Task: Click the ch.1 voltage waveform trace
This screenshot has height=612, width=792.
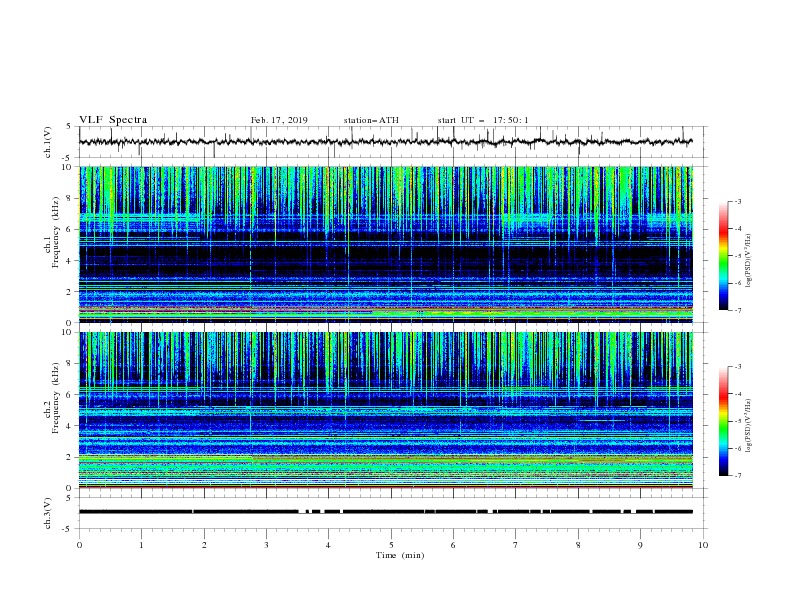Action: pos(385,142)
